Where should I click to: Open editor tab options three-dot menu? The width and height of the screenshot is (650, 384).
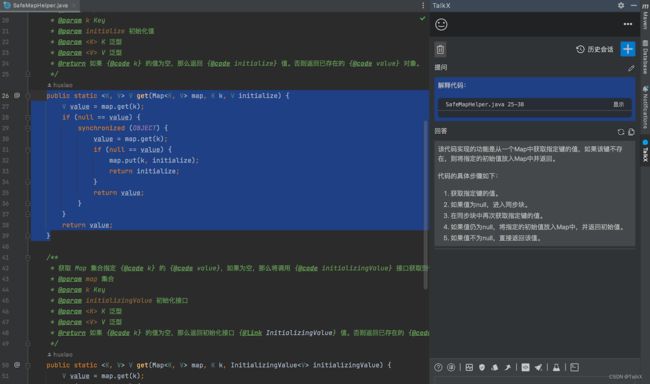(x=423, y=5)
